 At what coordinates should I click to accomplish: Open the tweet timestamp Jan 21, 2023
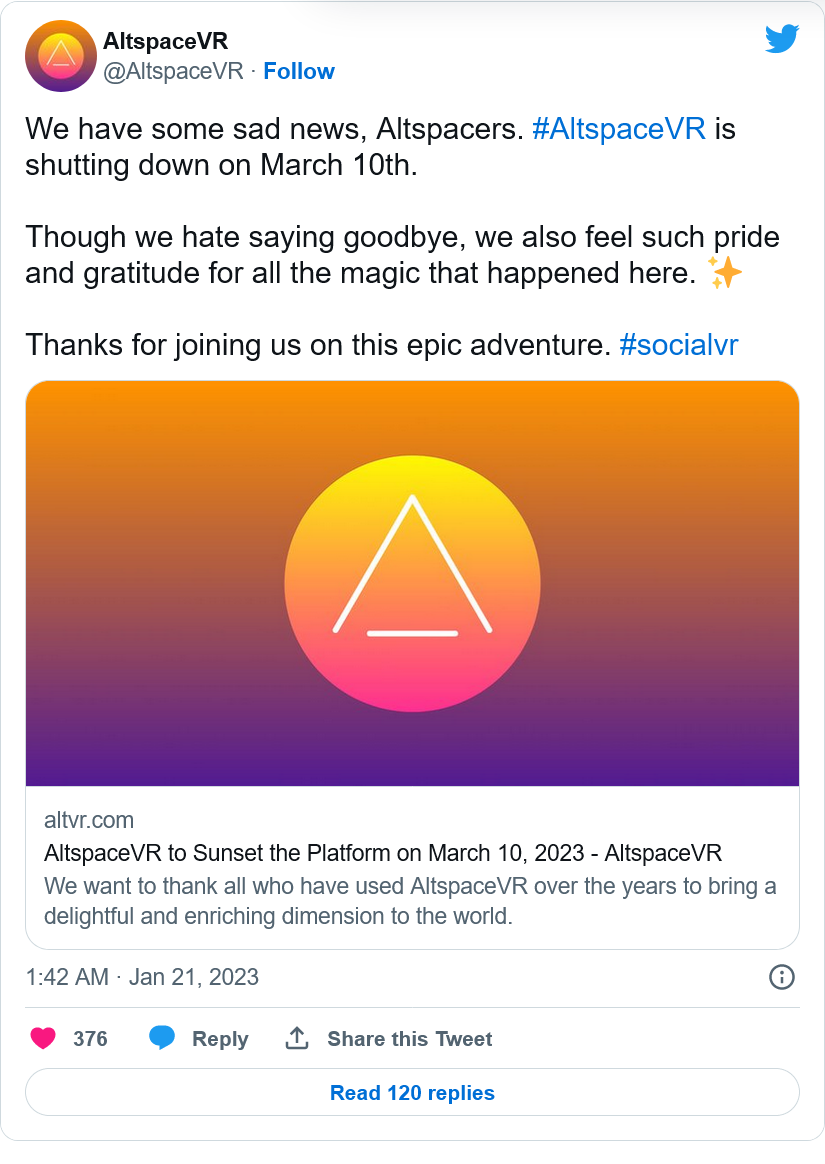click(x=142, y=977)
